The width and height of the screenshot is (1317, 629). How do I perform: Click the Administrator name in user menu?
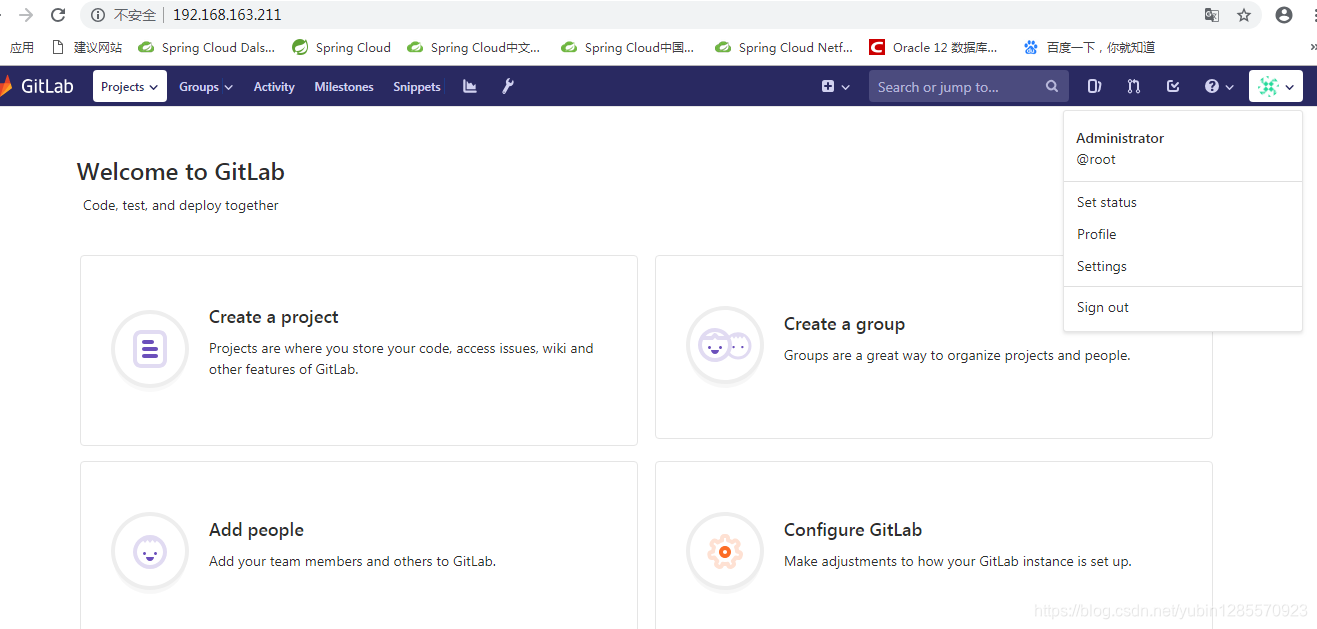[1120, 138]
